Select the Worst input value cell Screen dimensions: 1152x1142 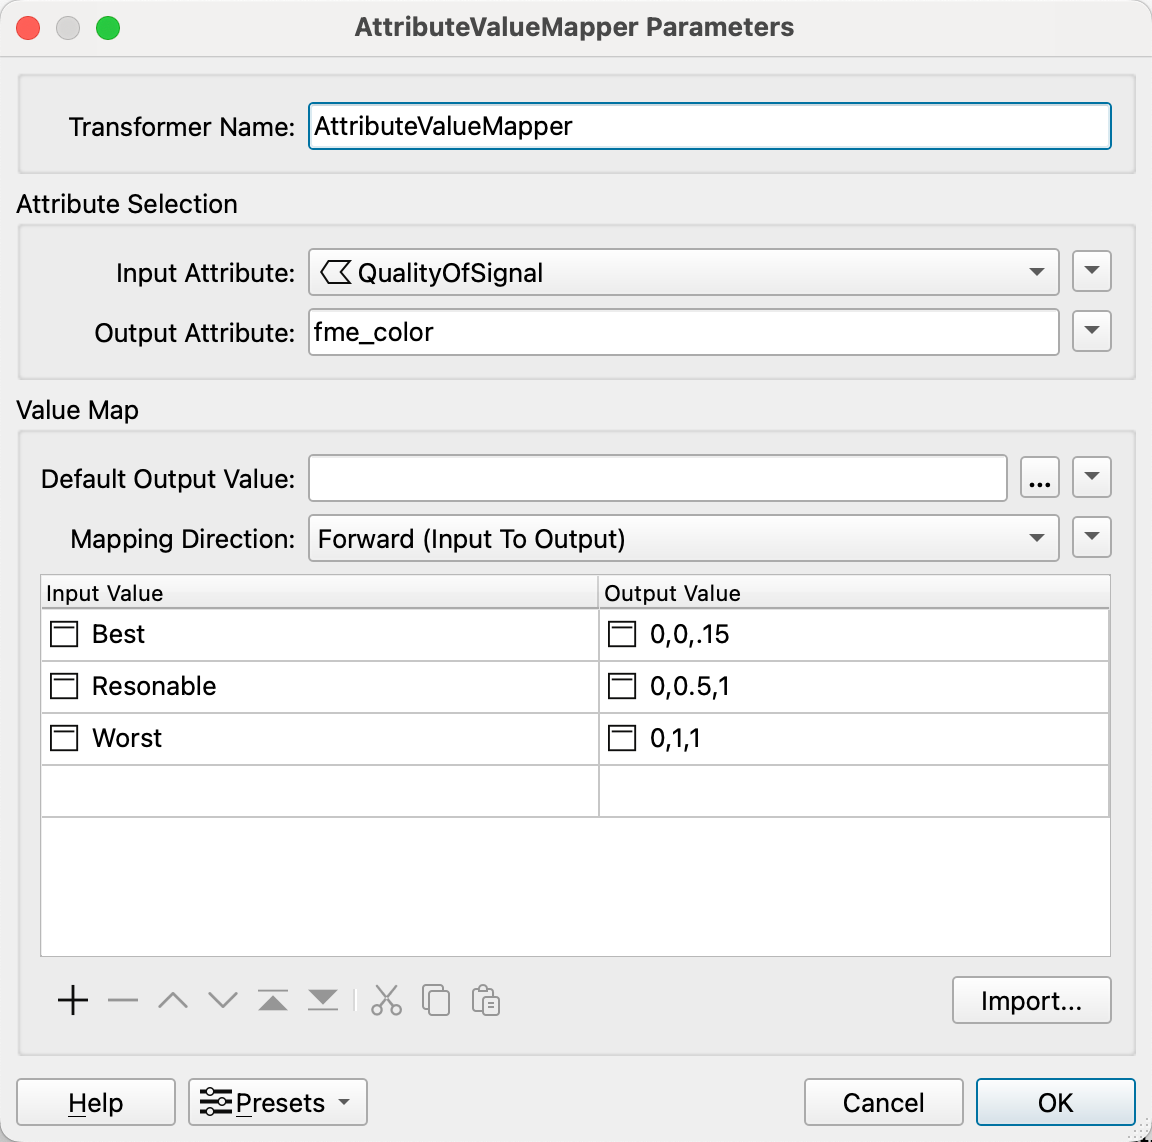point(320,739)
